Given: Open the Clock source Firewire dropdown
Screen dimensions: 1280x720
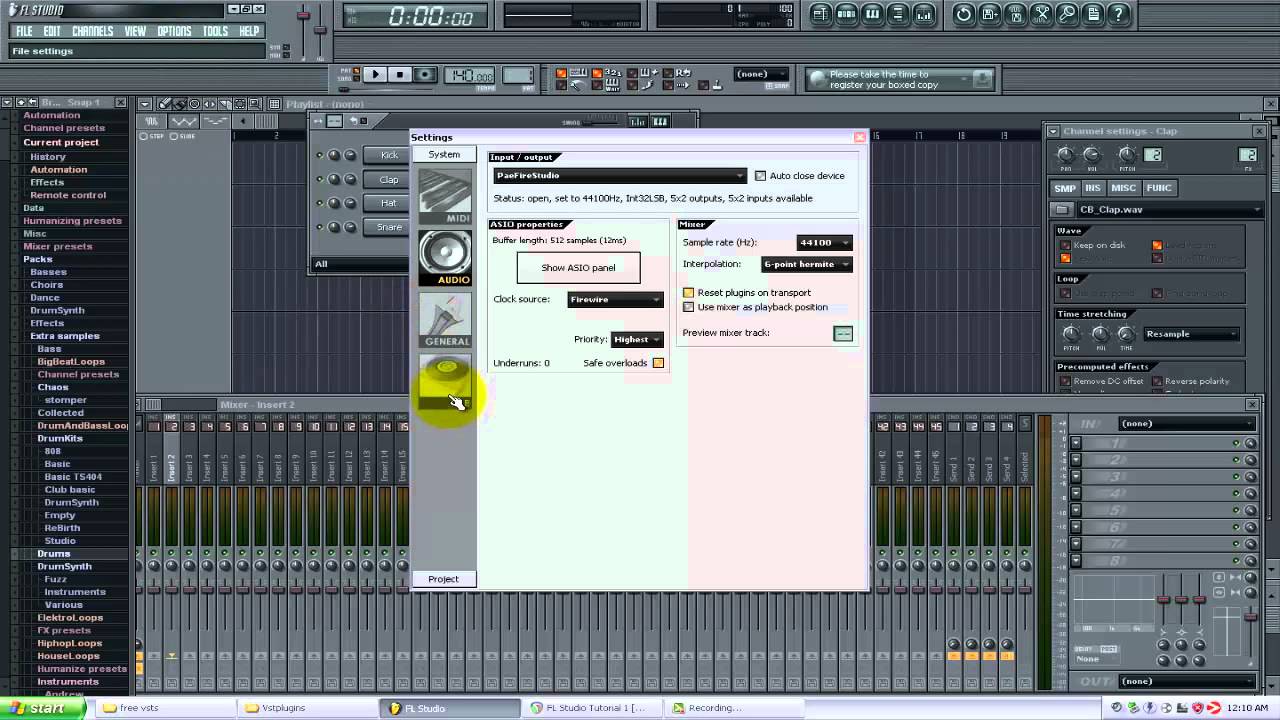Looking at the screenshot, I should [x=615, y=299].
